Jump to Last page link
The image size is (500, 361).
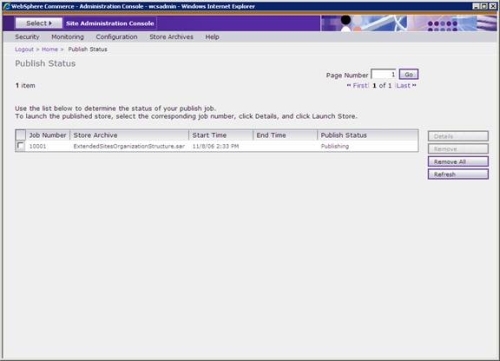[406, 86]
